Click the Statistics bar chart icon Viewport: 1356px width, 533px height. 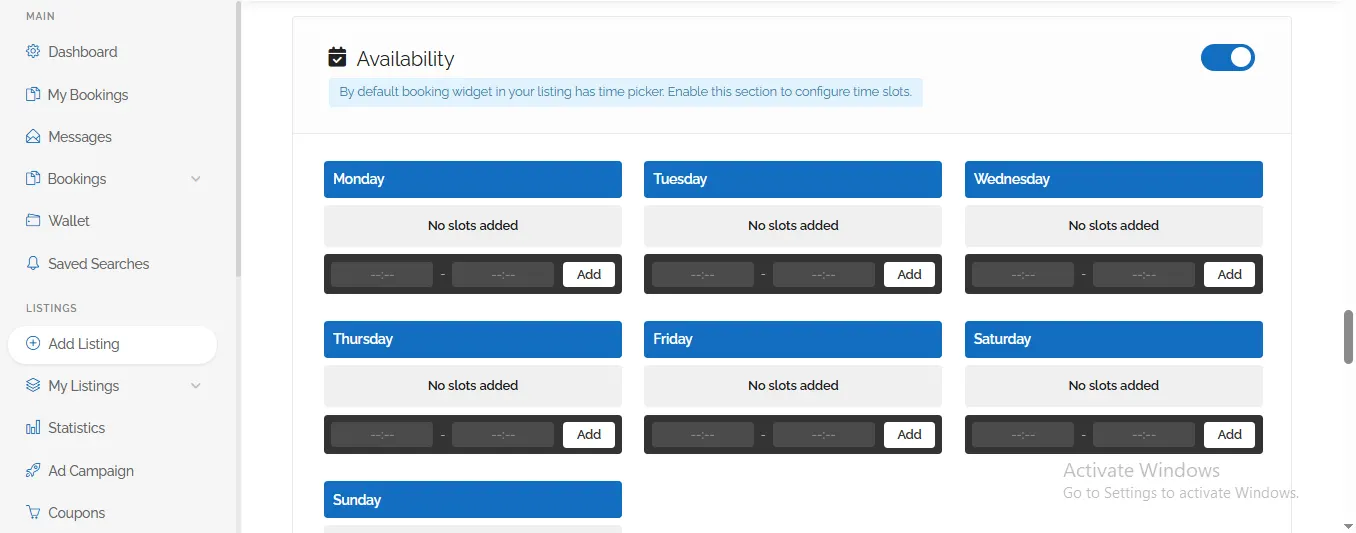(x=33, y=428)
